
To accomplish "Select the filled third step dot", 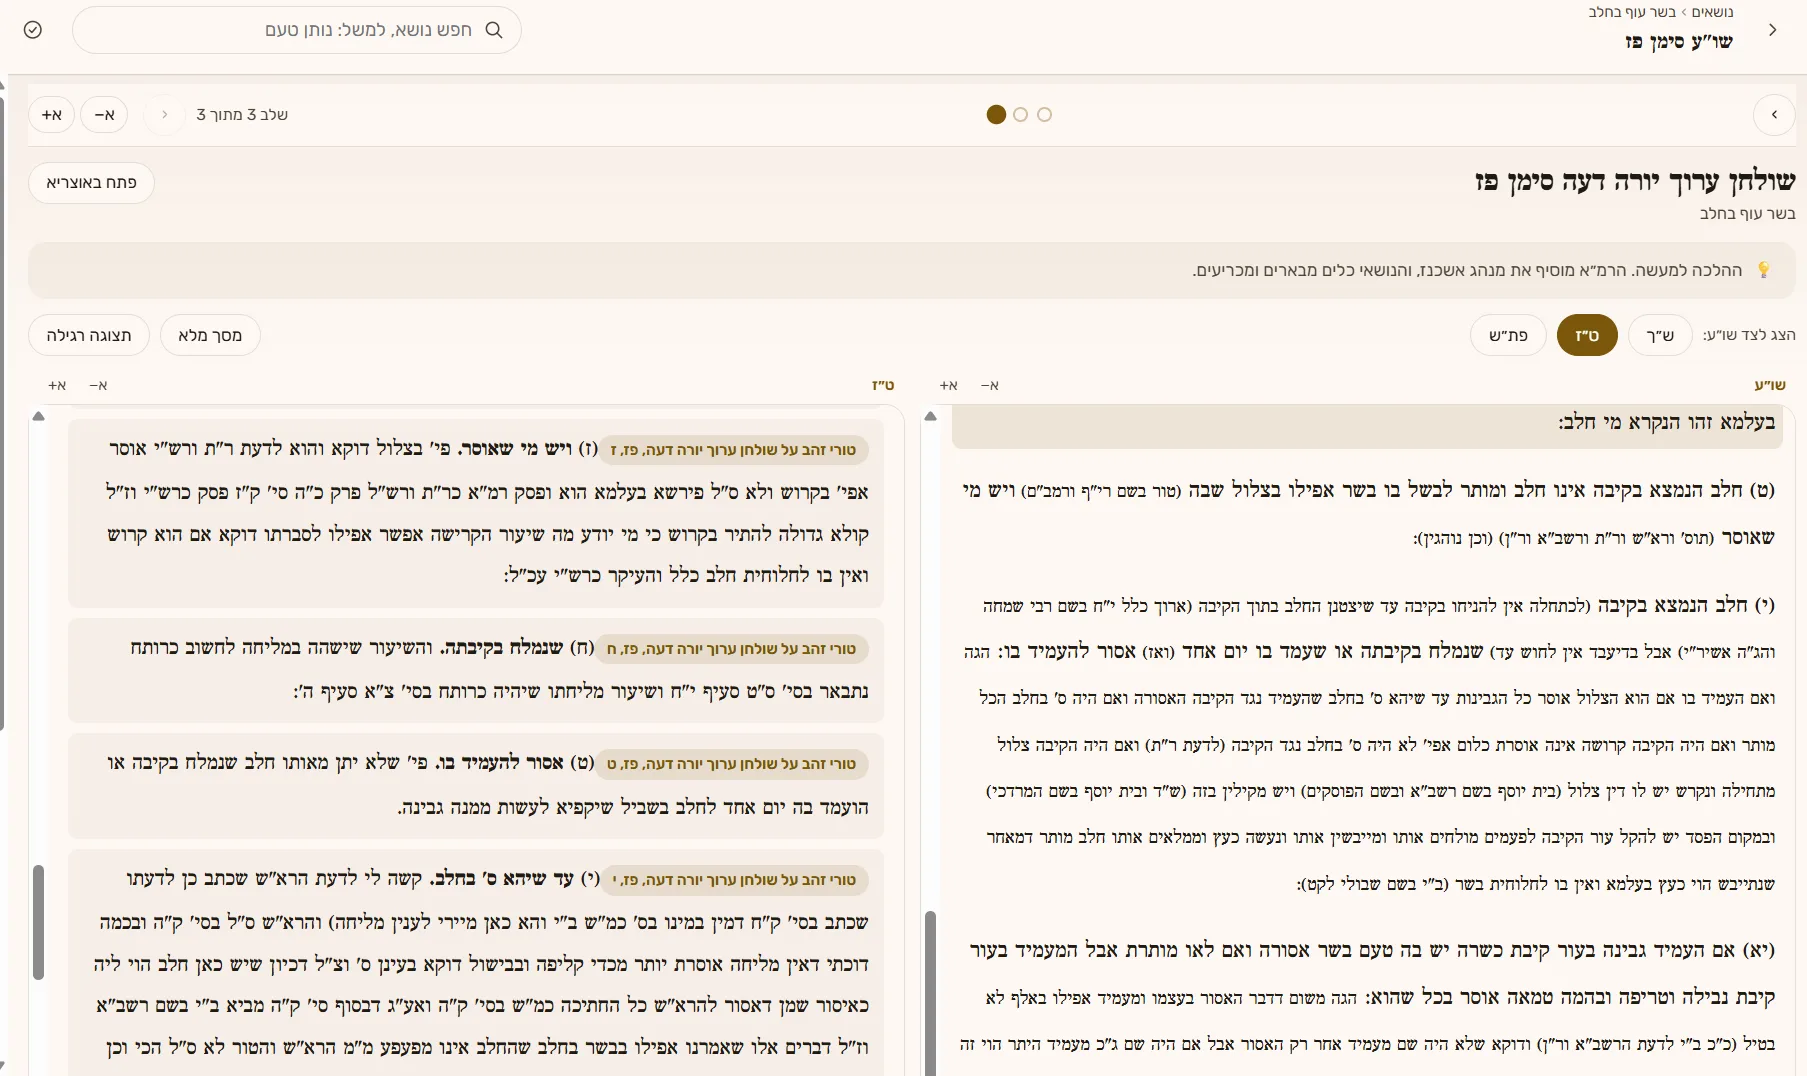I will [x=996, y=115].
